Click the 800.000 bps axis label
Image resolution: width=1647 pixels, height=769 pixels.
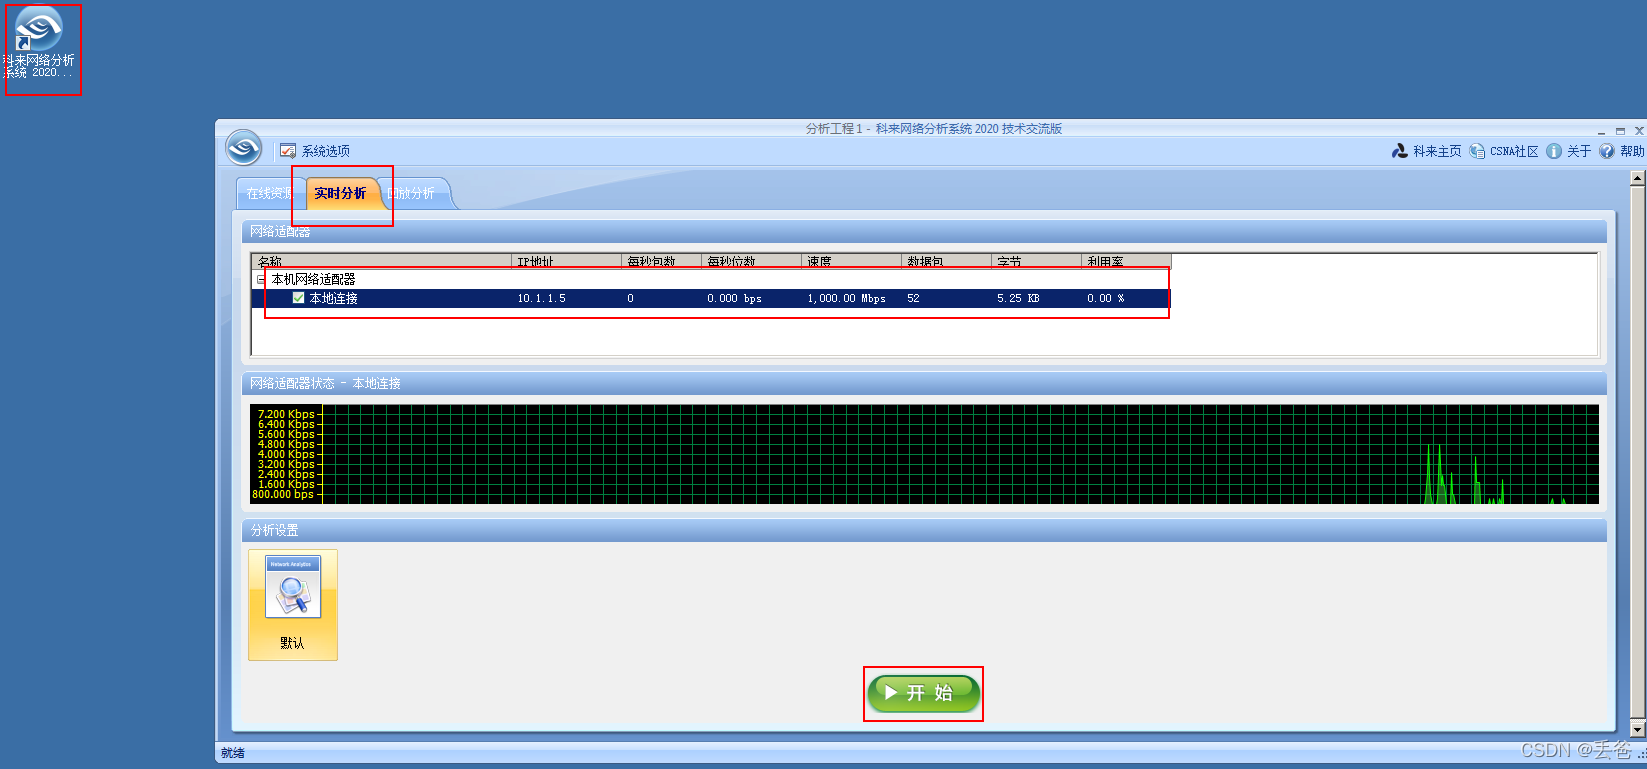[x=283, y=494]
